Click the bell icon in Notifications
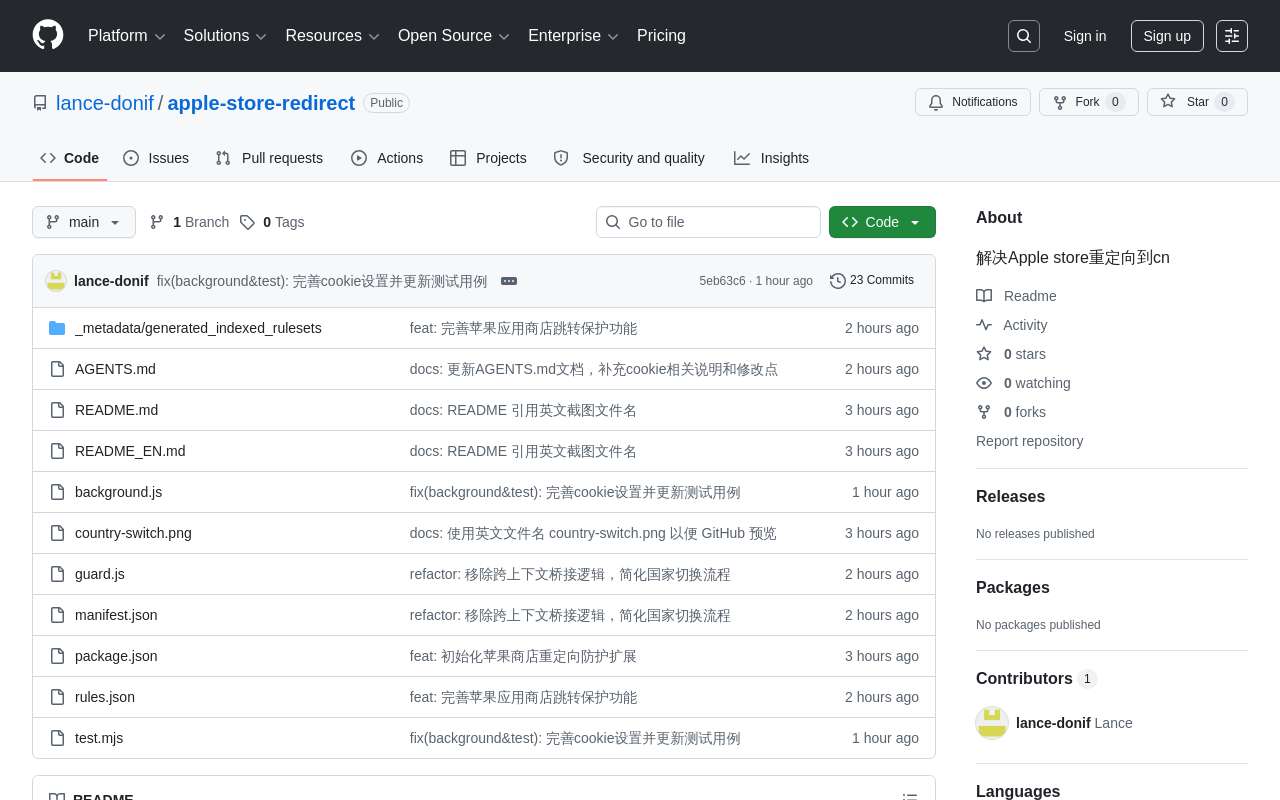 [x=936, y=102]
